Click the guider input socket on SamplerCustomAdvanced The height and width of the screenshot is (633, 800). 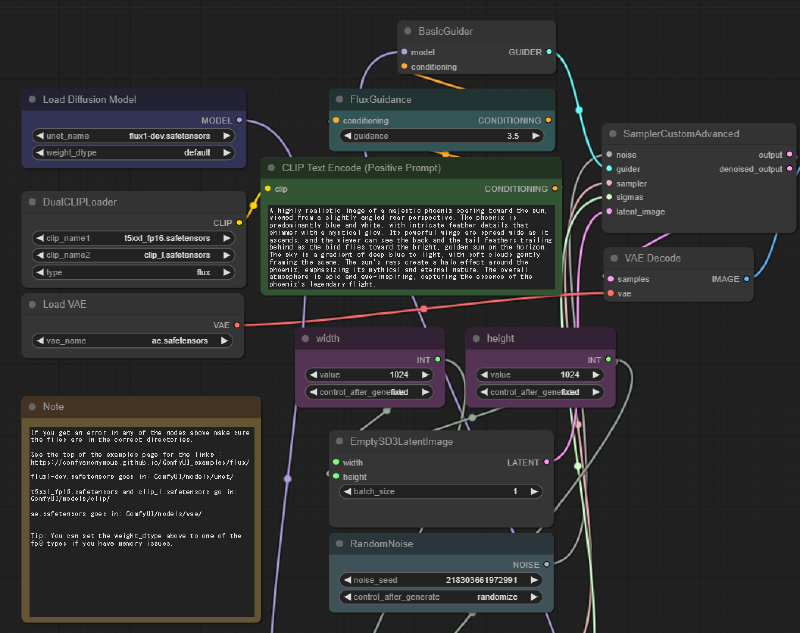(609, 169)
